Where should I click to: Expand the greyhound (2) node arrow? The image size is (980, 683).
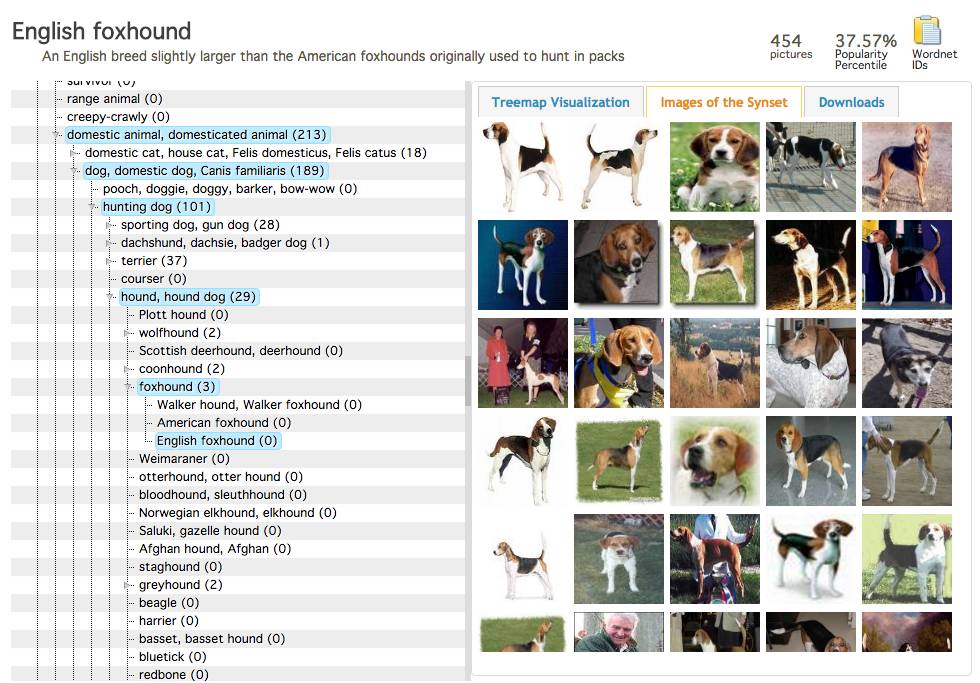[x=129, y=586]
